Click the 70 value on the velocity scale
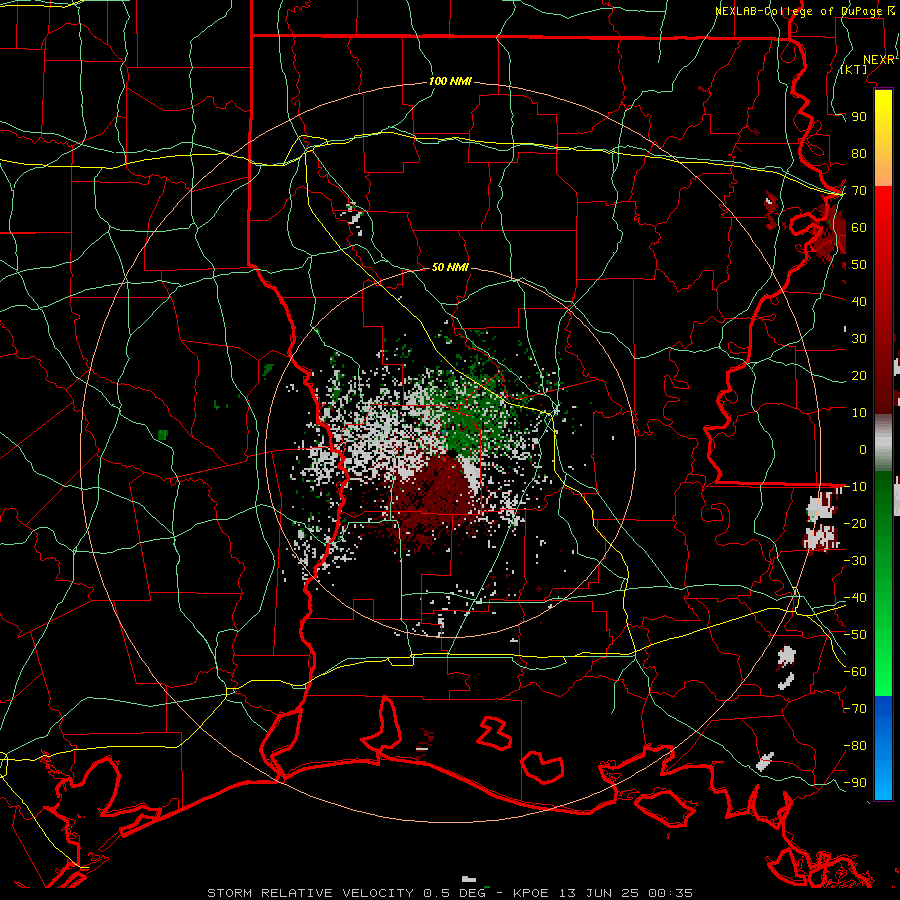900x900 pixels. pos(859,191)
